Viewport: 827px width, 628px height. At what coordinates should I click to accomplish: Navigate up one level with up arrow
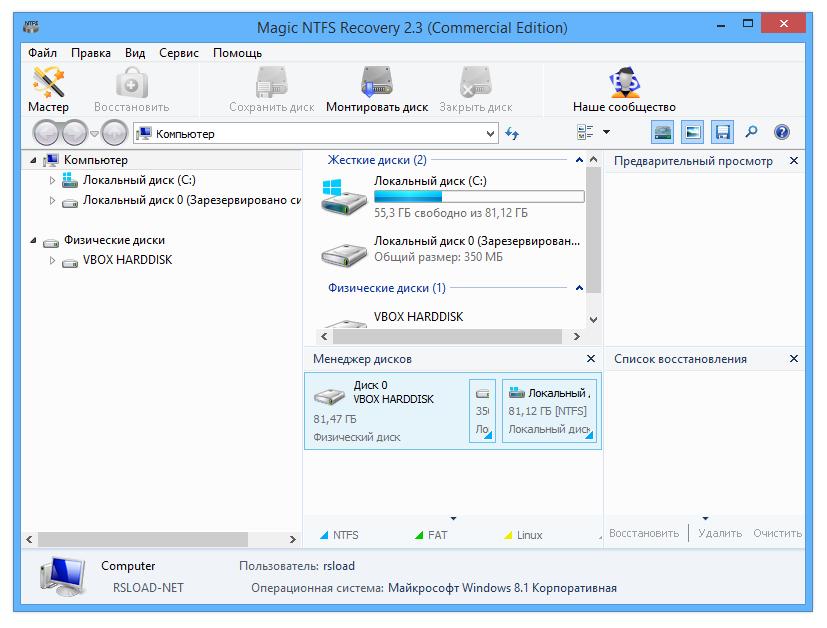coord(114,133)
